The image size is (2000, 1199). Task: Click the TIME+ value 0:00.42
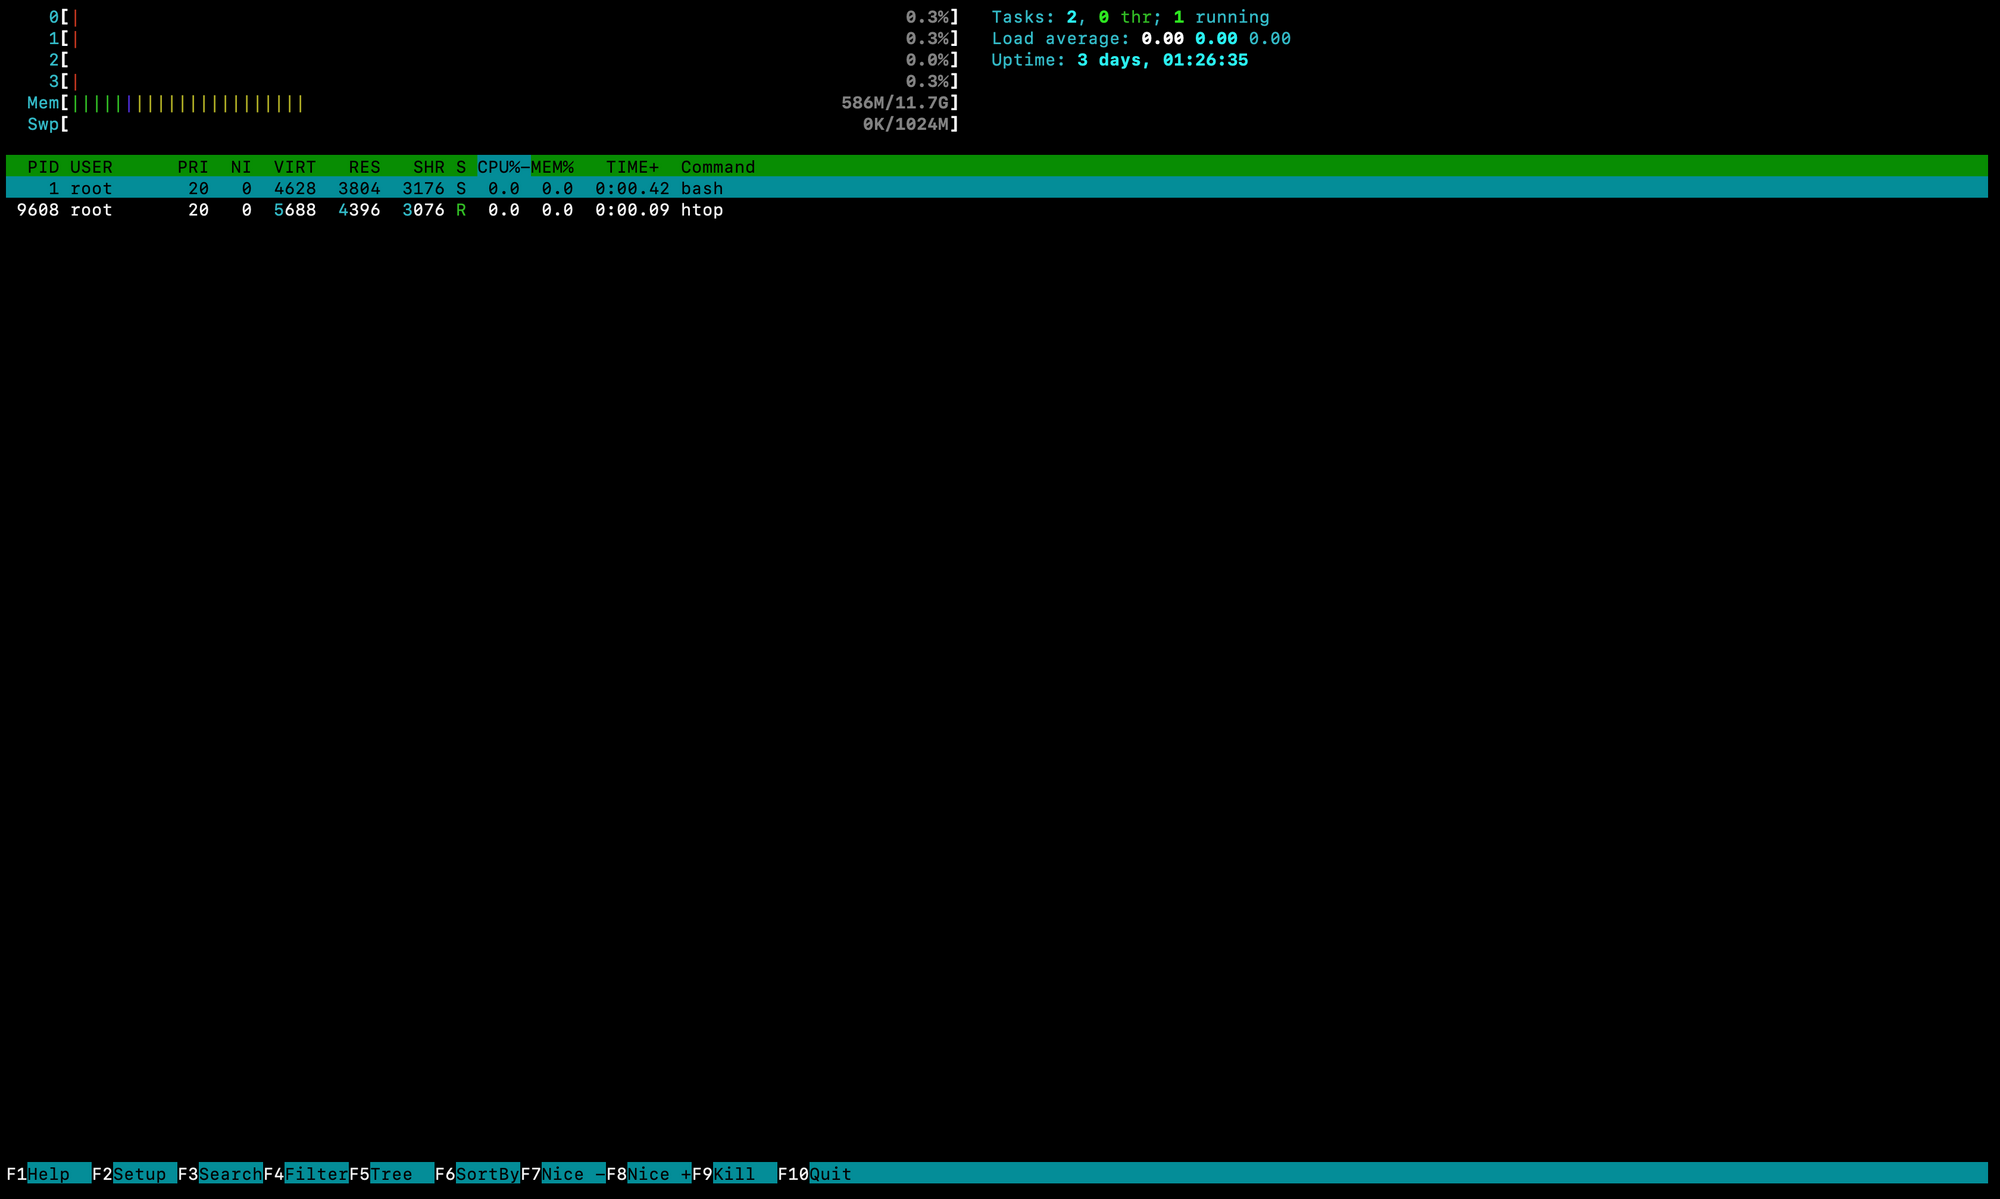(633, 188)
